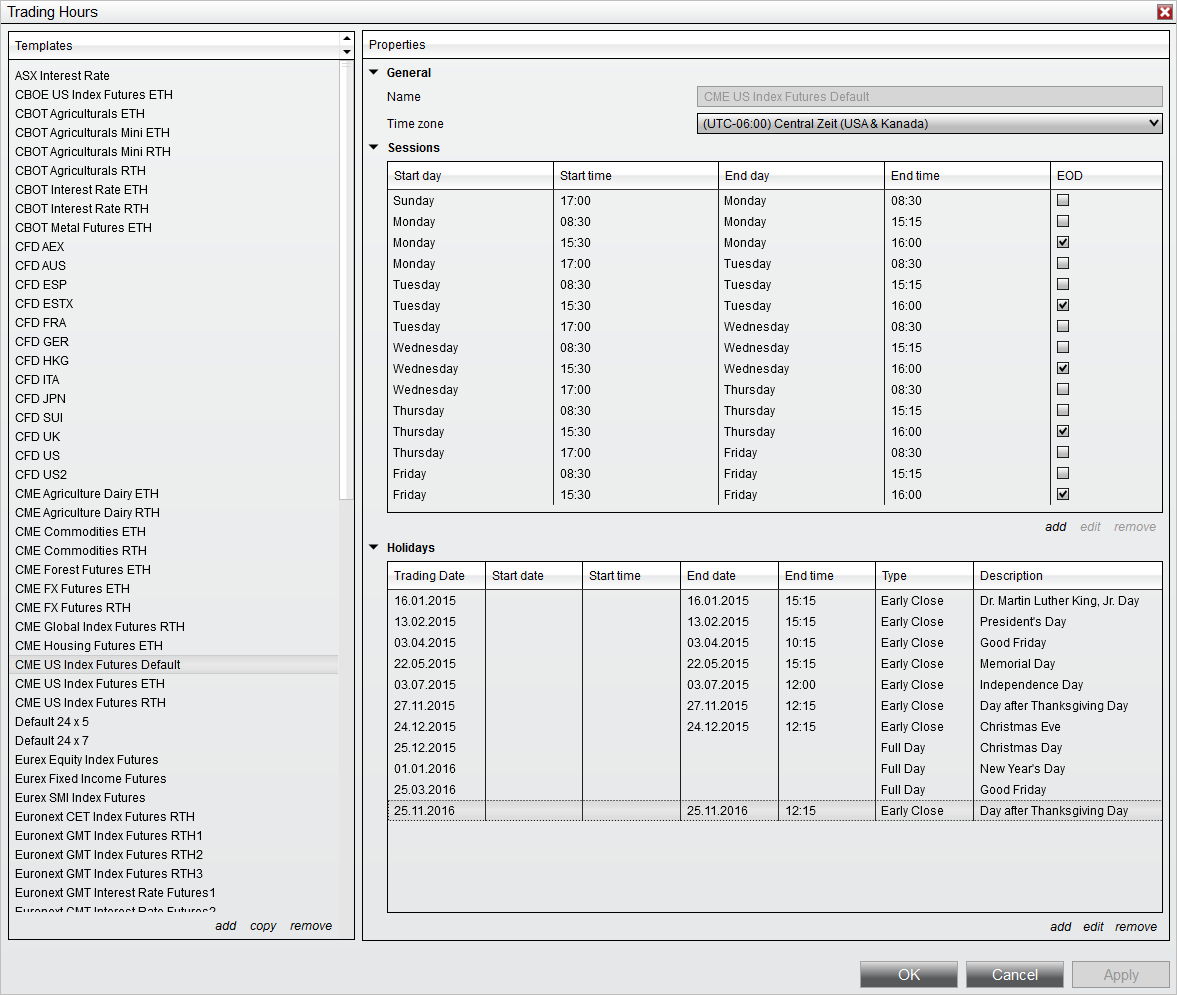The image size is (1177, 995).
Task: Select Default 24 x 7 template
Action: (173, 741)
